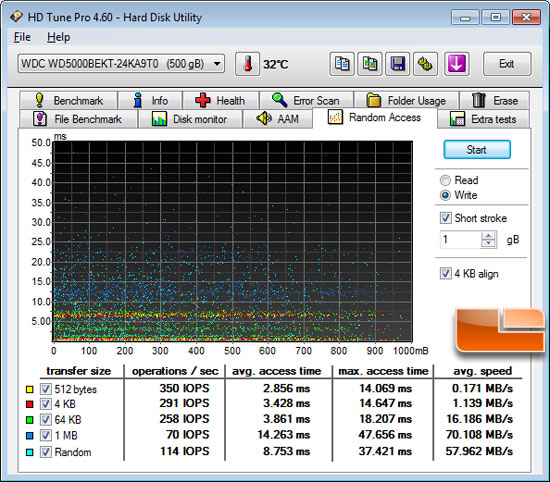The width and height of the screenshot is (550, 482).
Task: Click the HD Tune title bar icon
Action: click(16, 16)
